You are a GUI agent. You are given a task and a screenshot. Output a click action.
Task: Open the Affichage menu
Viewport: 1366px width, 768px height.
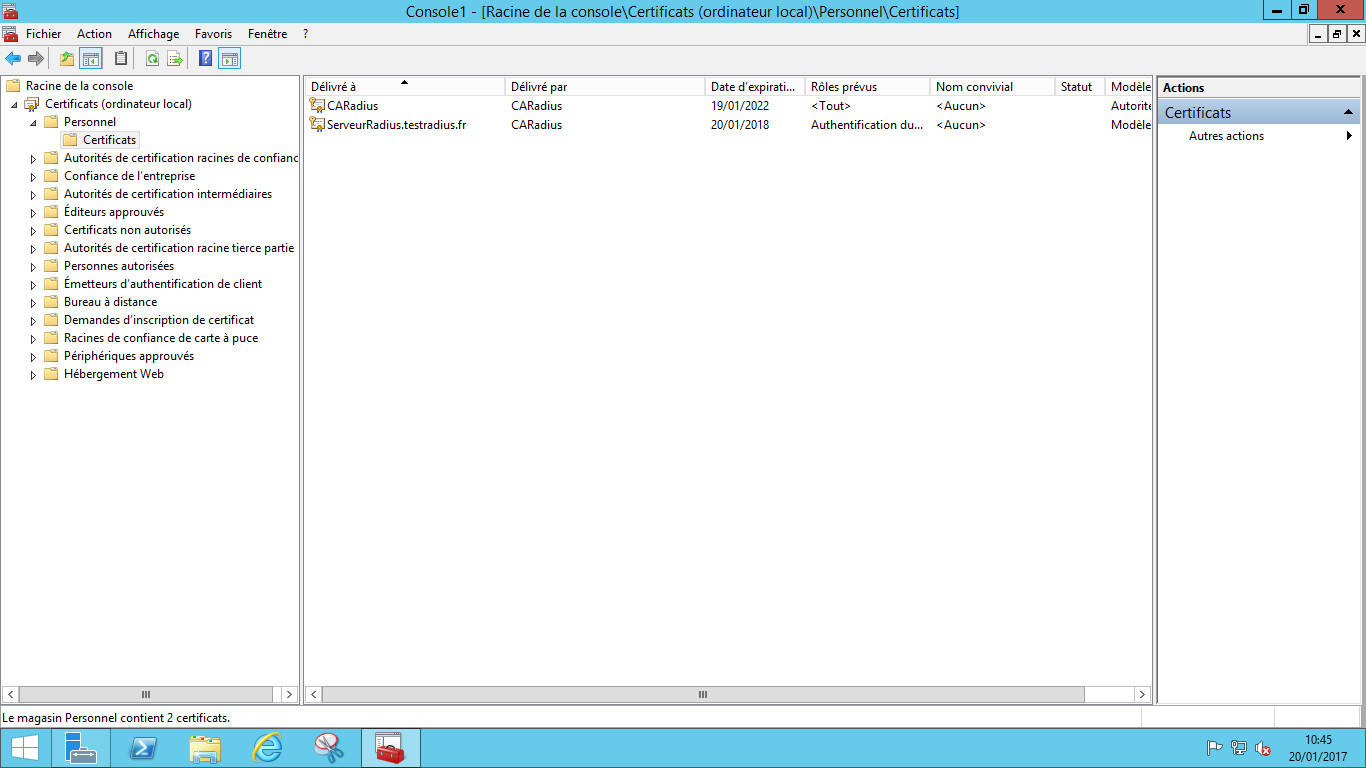[153, 34]
